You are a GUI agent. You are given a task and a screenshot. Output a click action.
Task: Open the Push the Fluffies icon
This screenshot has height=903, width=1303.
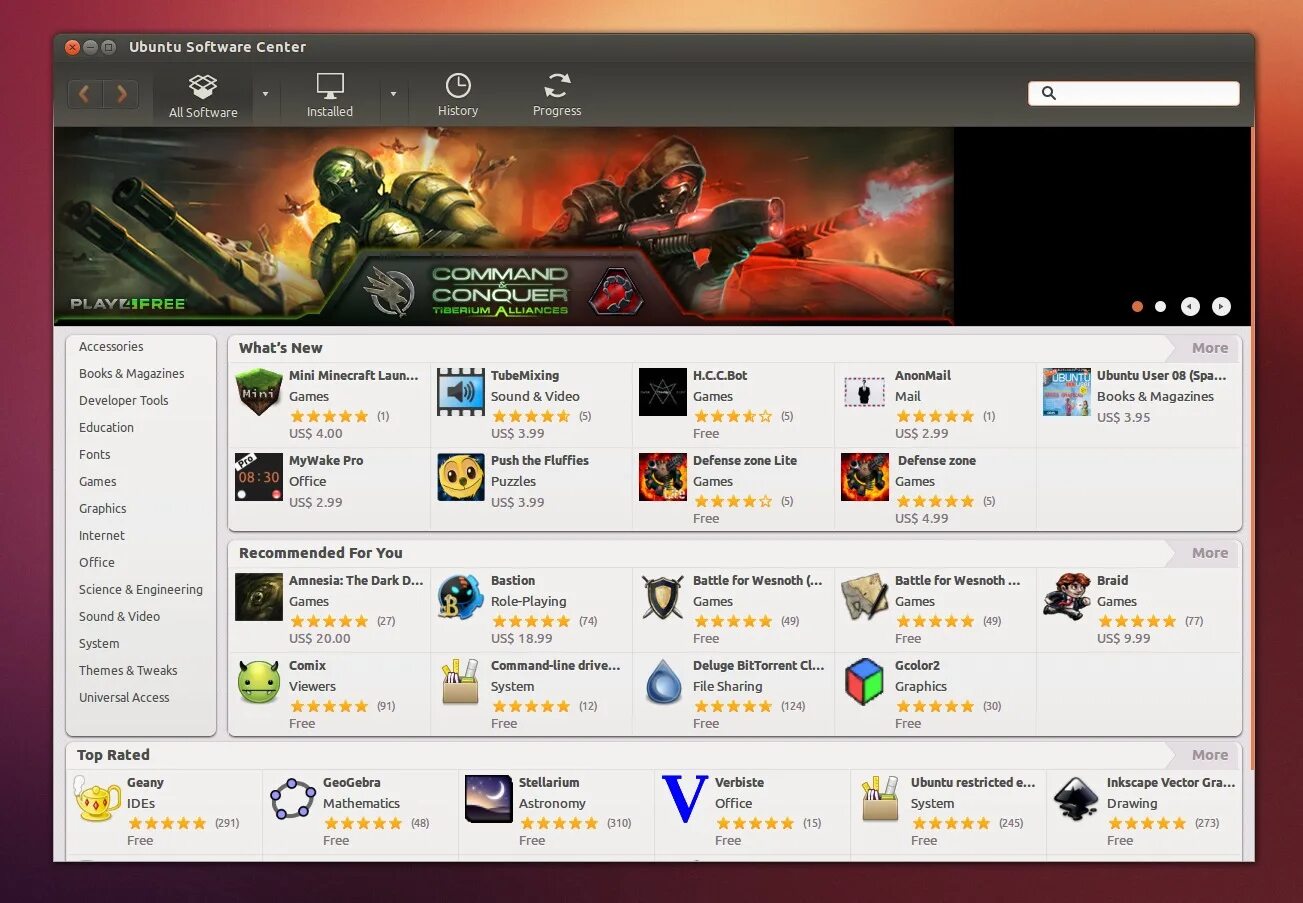click(461, 477)
